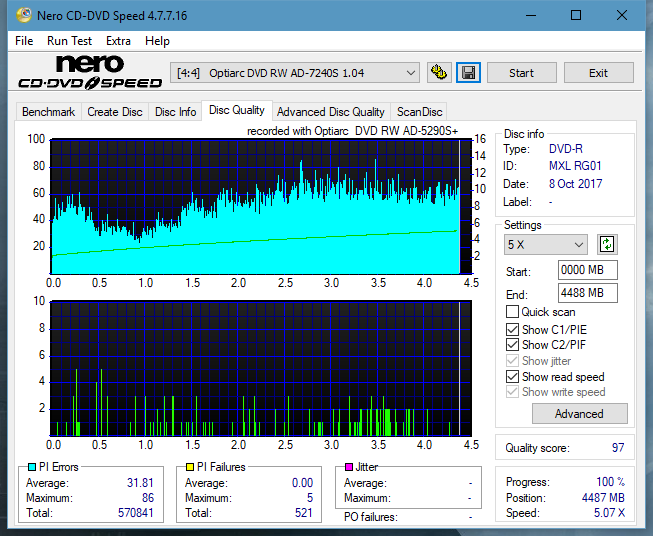This screenshot has height=536, width=653.
Task: Open the Extra menu
Action: 118,41
